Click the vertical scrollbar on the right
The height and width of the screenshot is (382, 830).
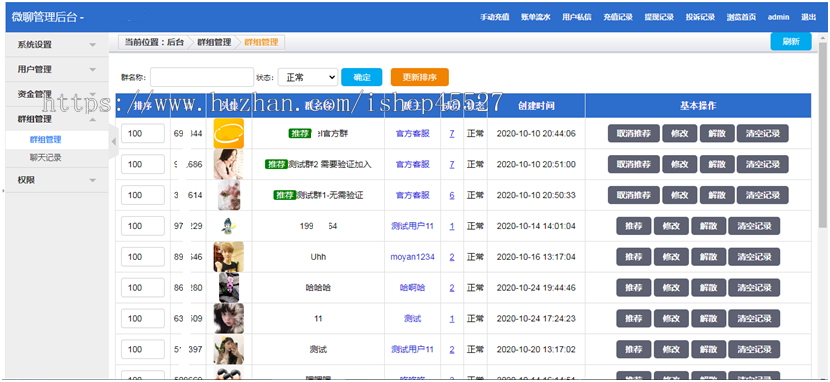pos(823,135)
